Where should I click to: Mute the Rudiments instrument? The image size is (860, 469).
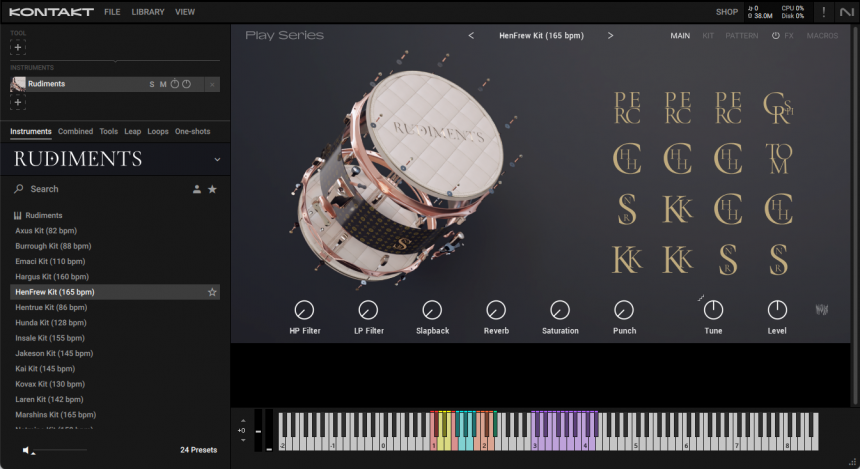click(163, 84)
